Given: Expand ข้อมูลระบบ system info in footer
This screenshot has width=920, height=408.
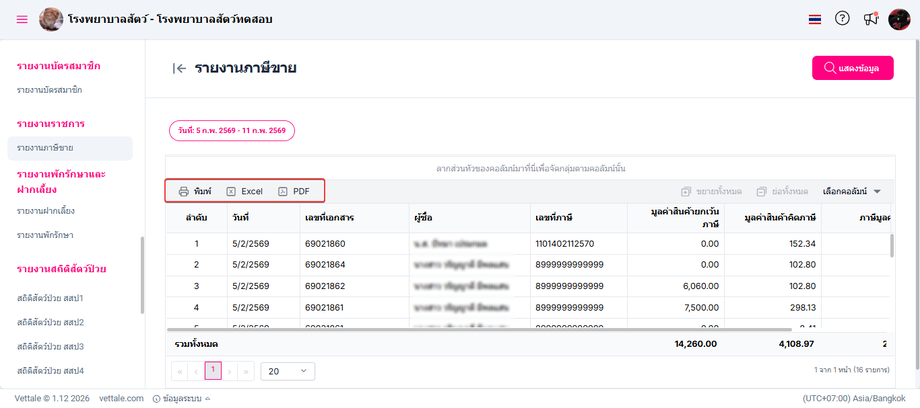Looking at the screenshot, I should pos(181,399).
